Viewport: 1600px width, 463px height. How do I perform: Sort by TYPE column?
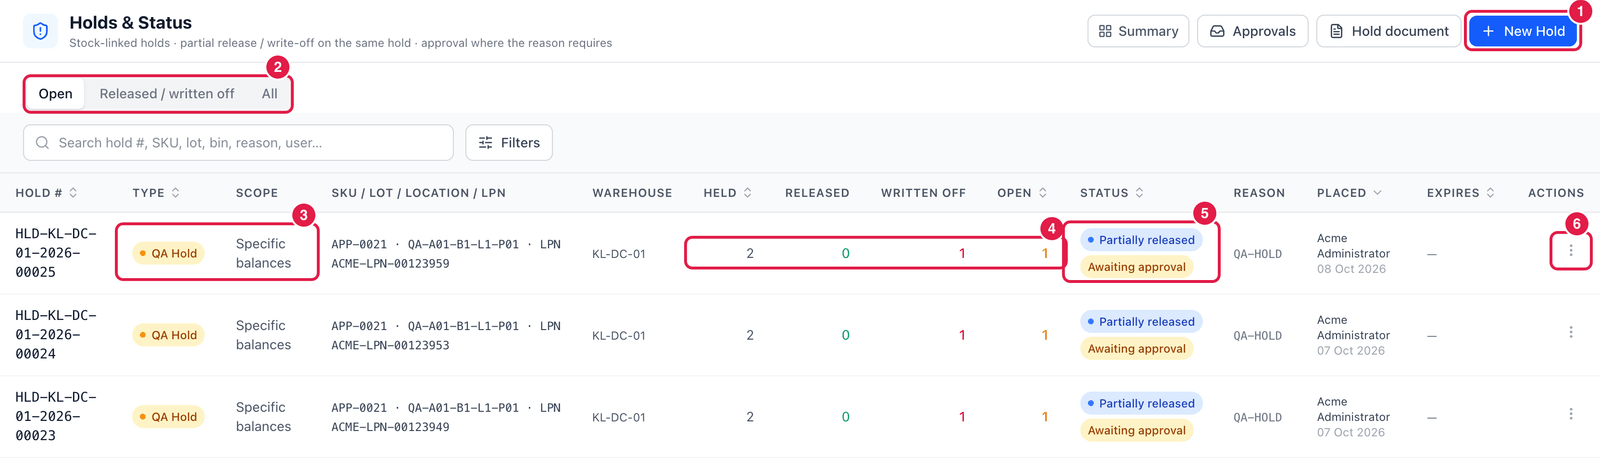(156, 193)
